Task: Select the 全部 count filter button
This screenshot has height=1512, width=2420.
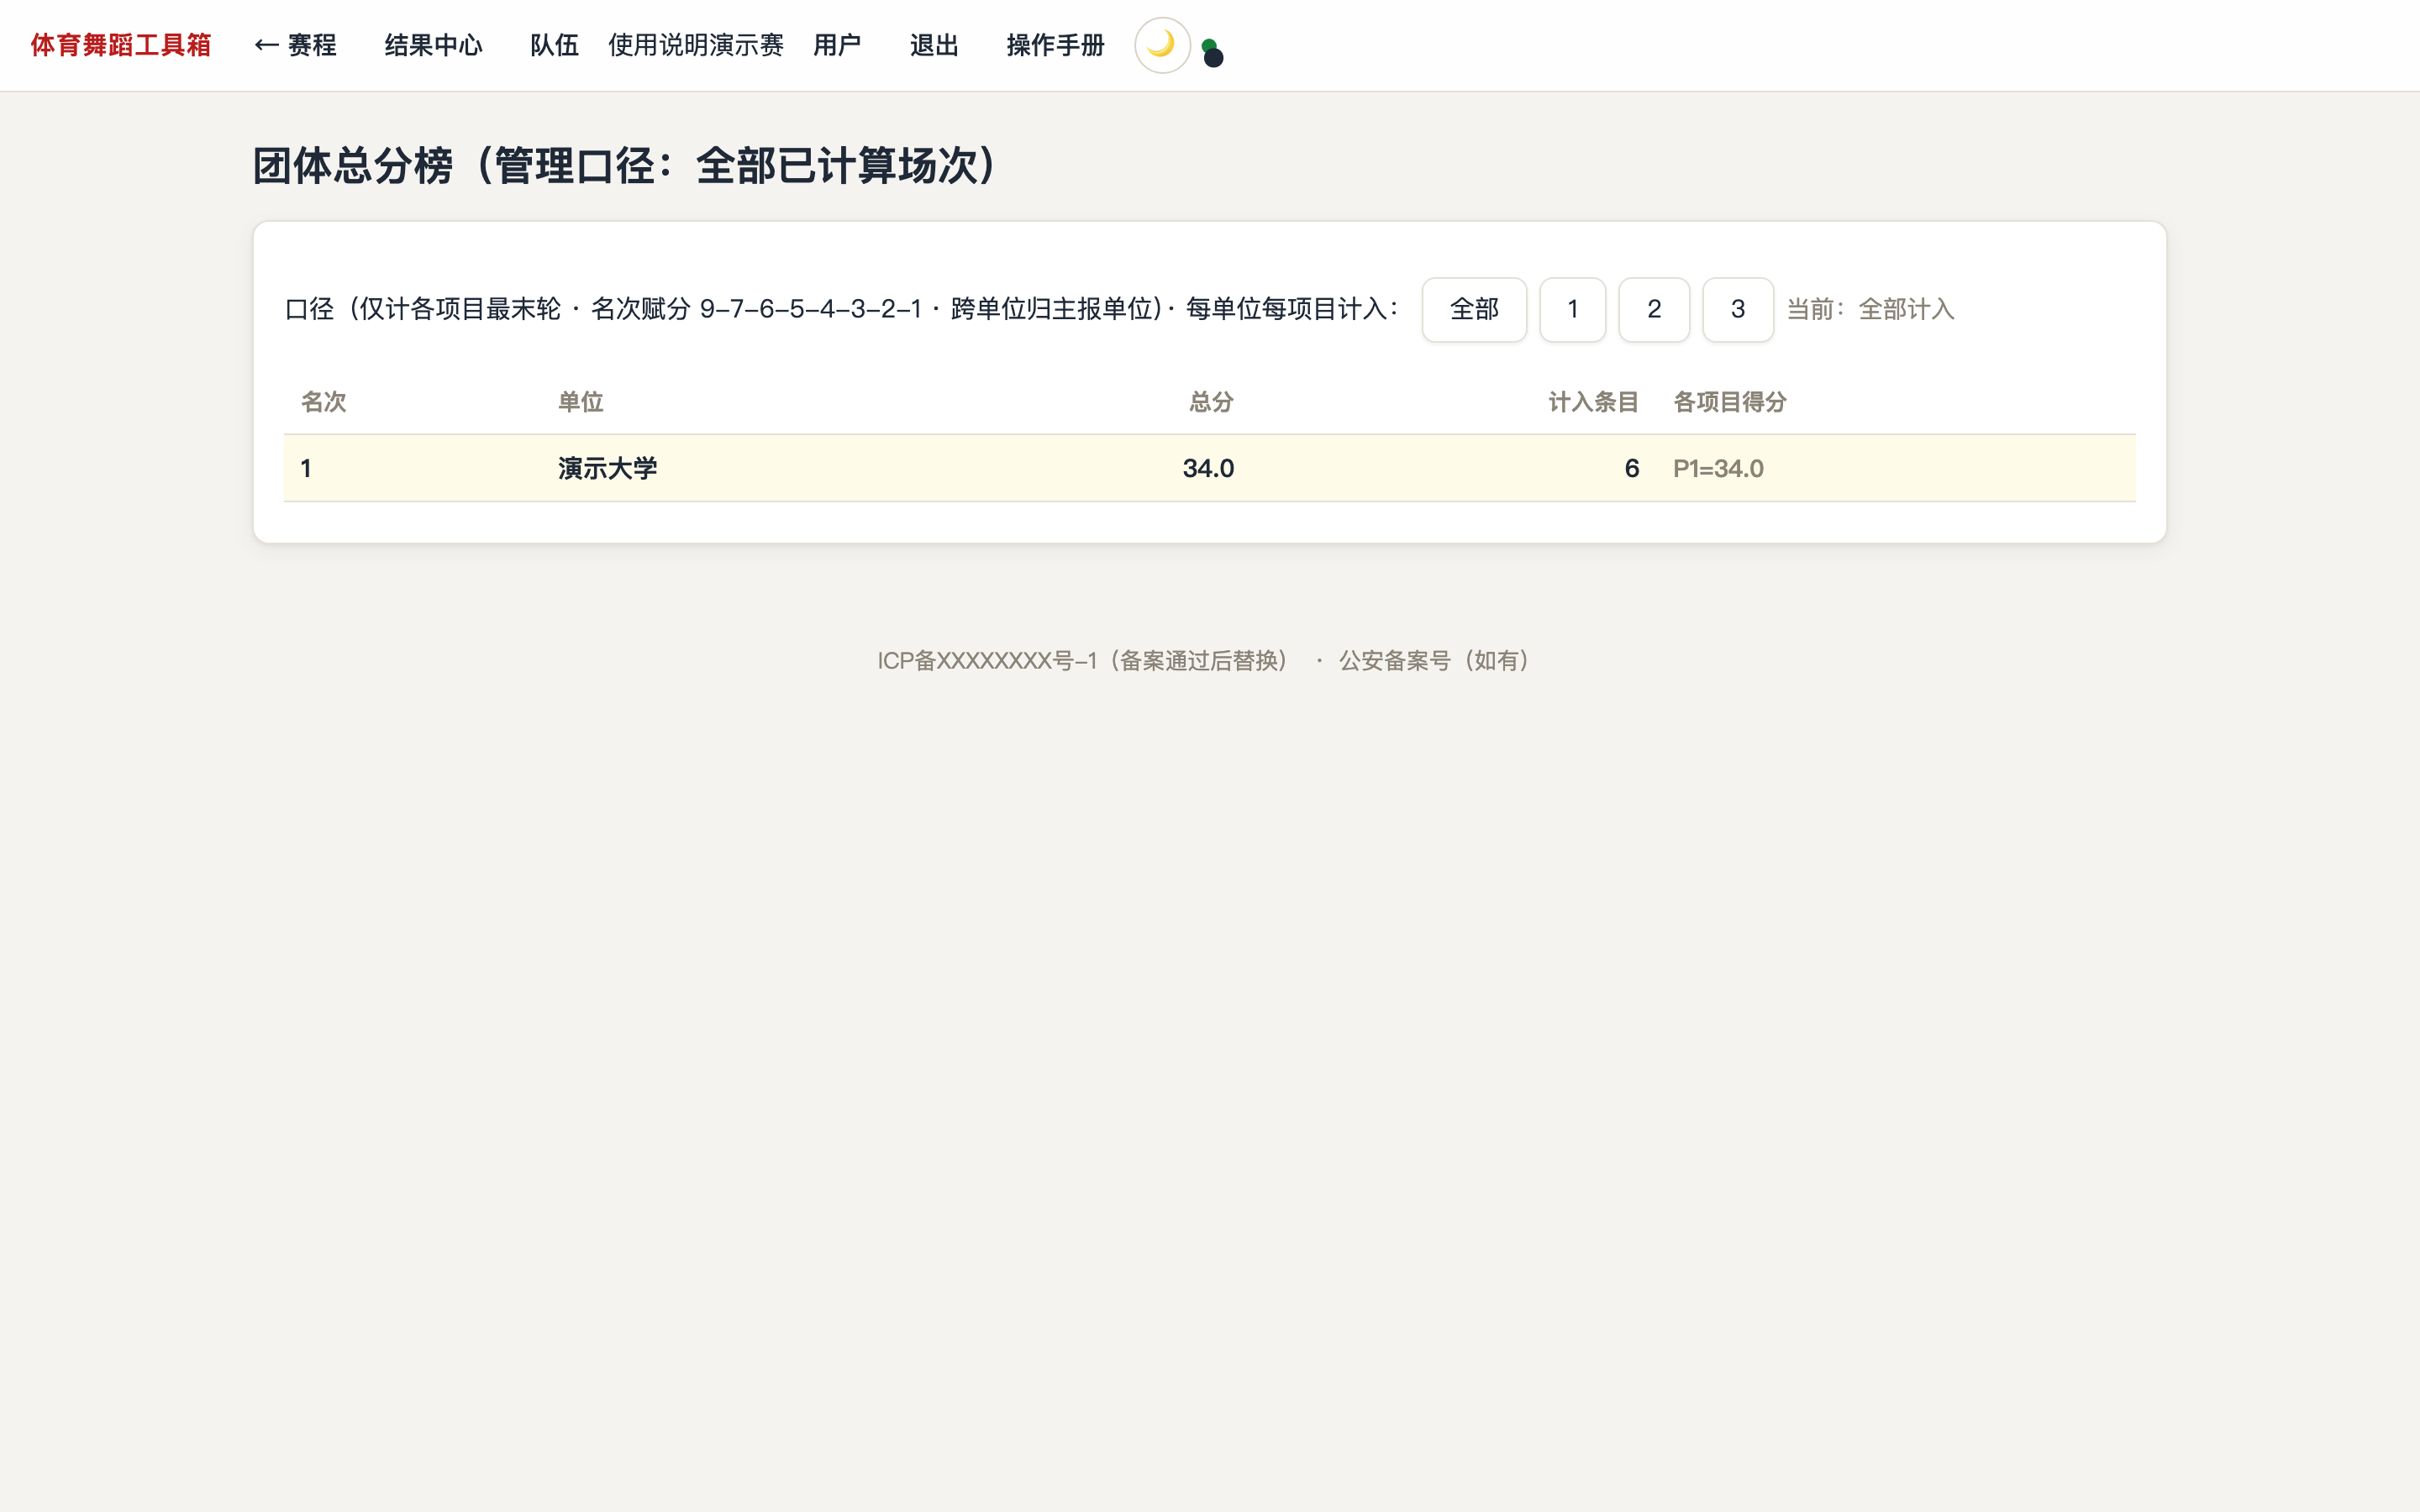Action: coord(1474,309)
